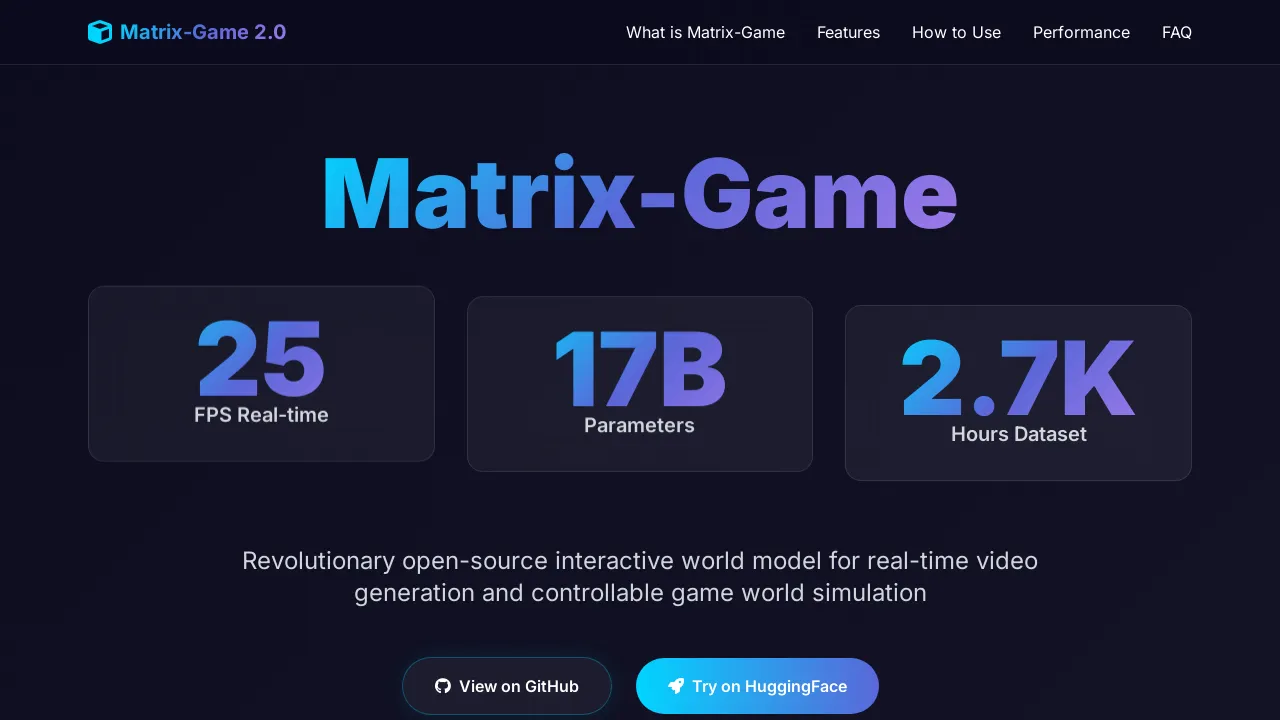This screenshot has width=1280, height=720.
Task: Click the large Matrix-Game headline
Action: (x=639, y=195)
